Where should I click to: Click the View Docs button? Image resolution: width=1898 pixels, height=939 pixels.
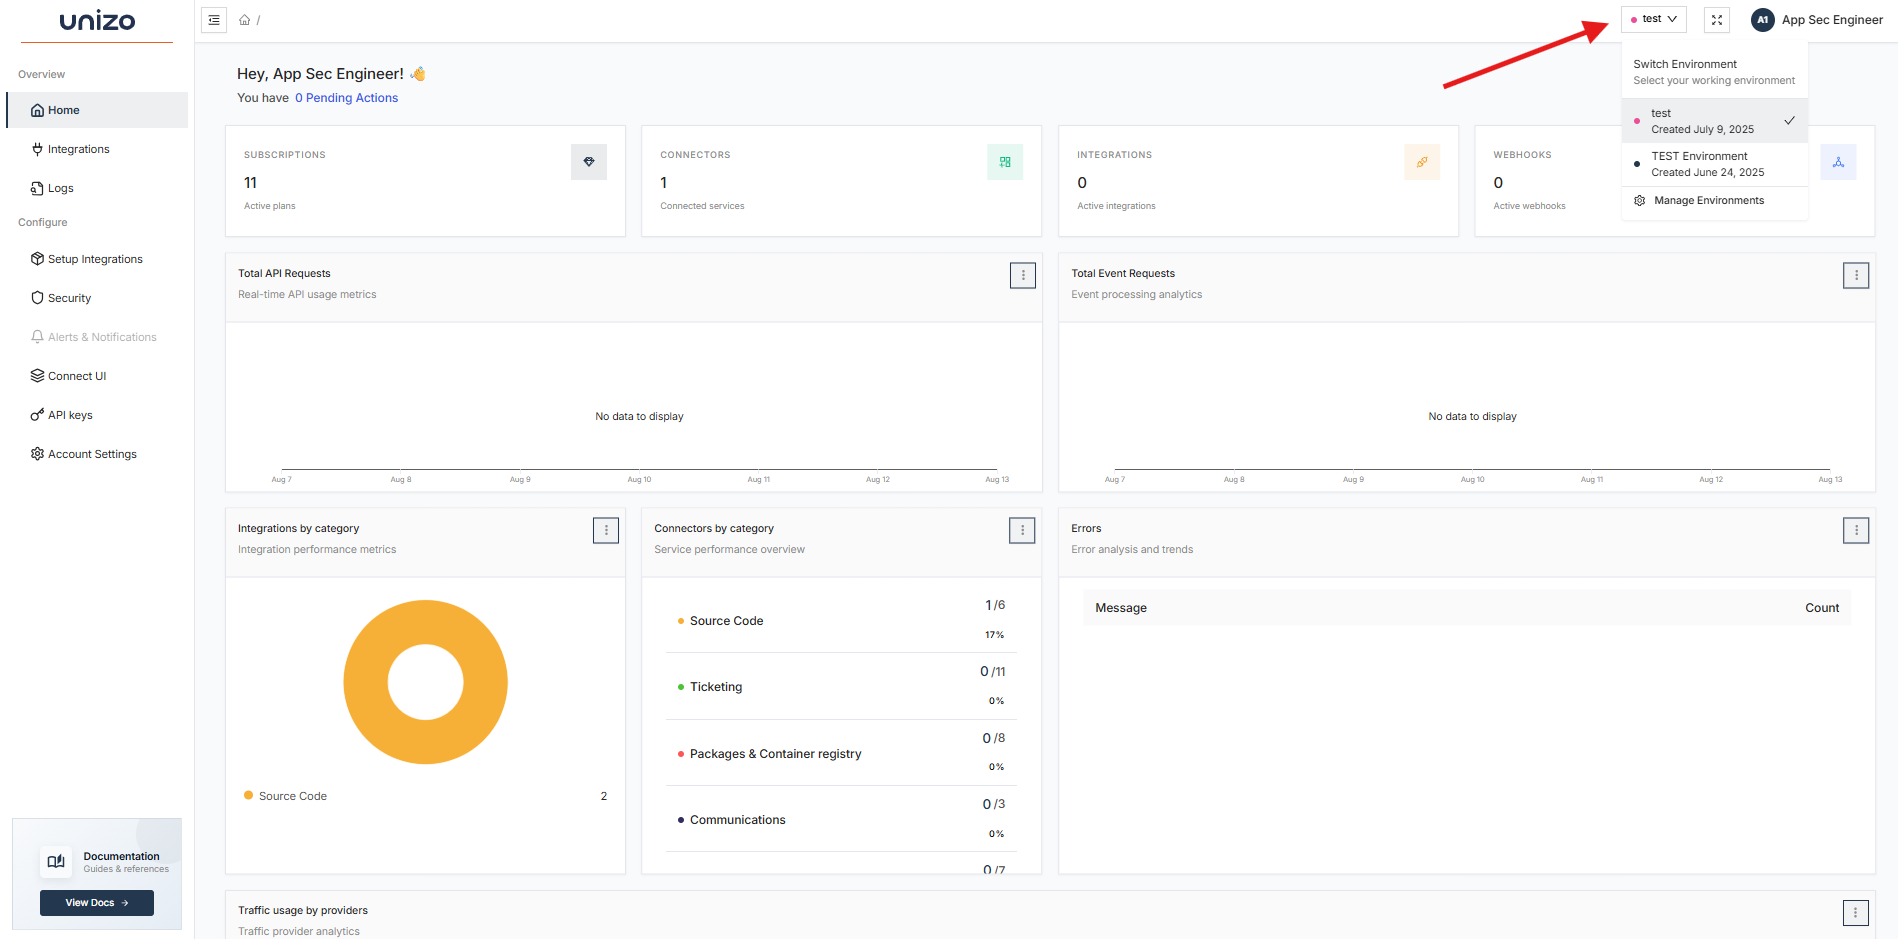(x=97, y=903)
